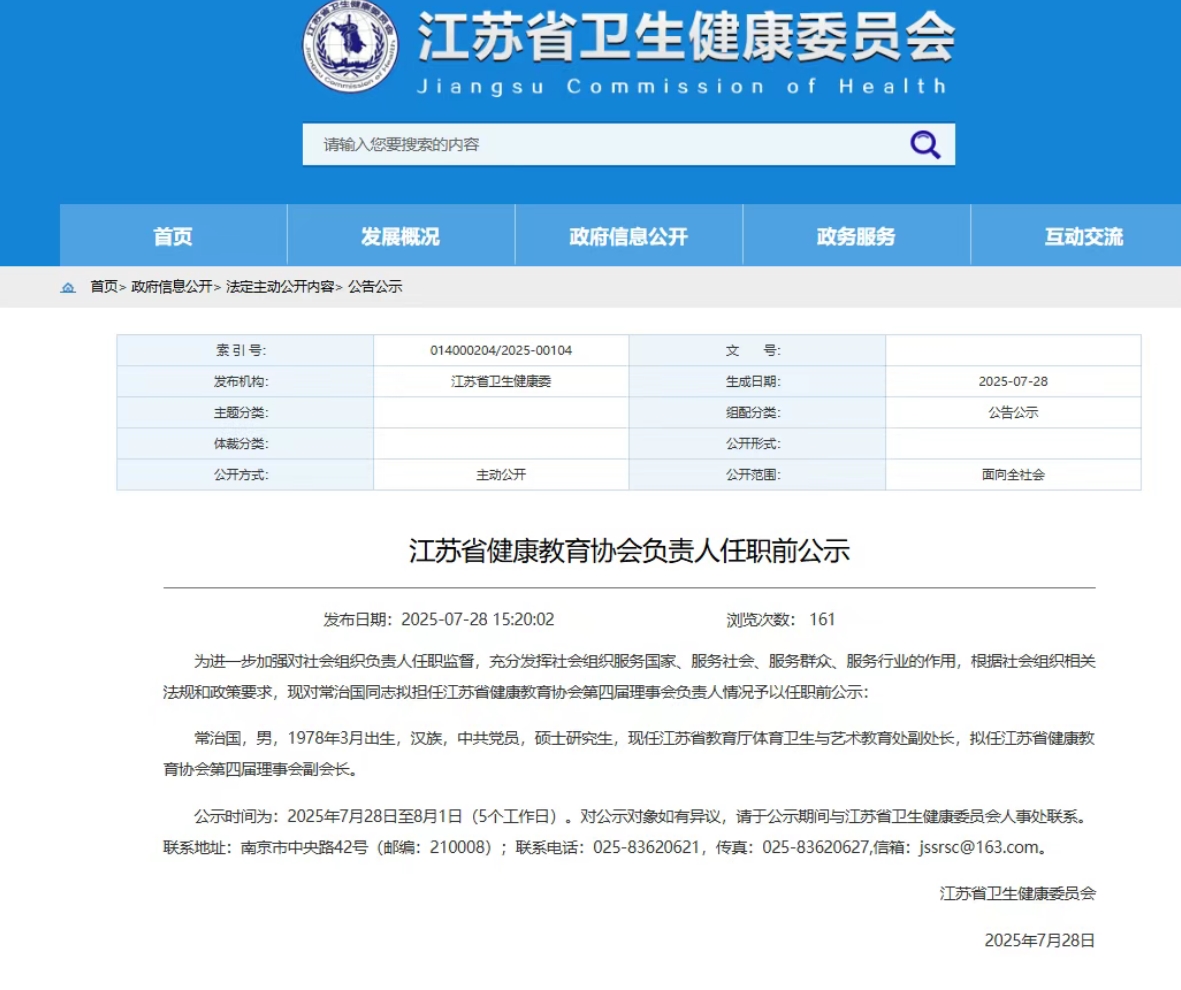
Task: Focus the search box with placeholder 请输入您要搜索的内容
Action: (600, 145)
